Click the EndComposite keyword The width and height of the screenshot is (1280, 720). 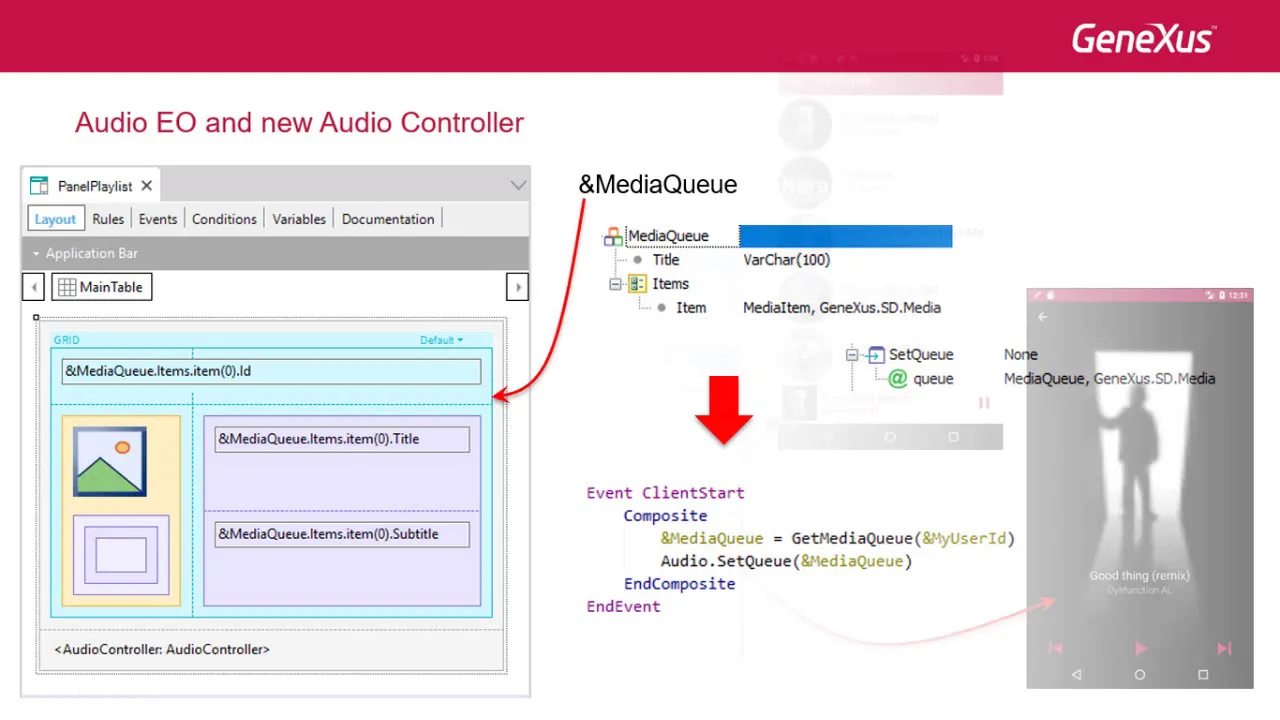pyautogui.click(x=679, y=584)
